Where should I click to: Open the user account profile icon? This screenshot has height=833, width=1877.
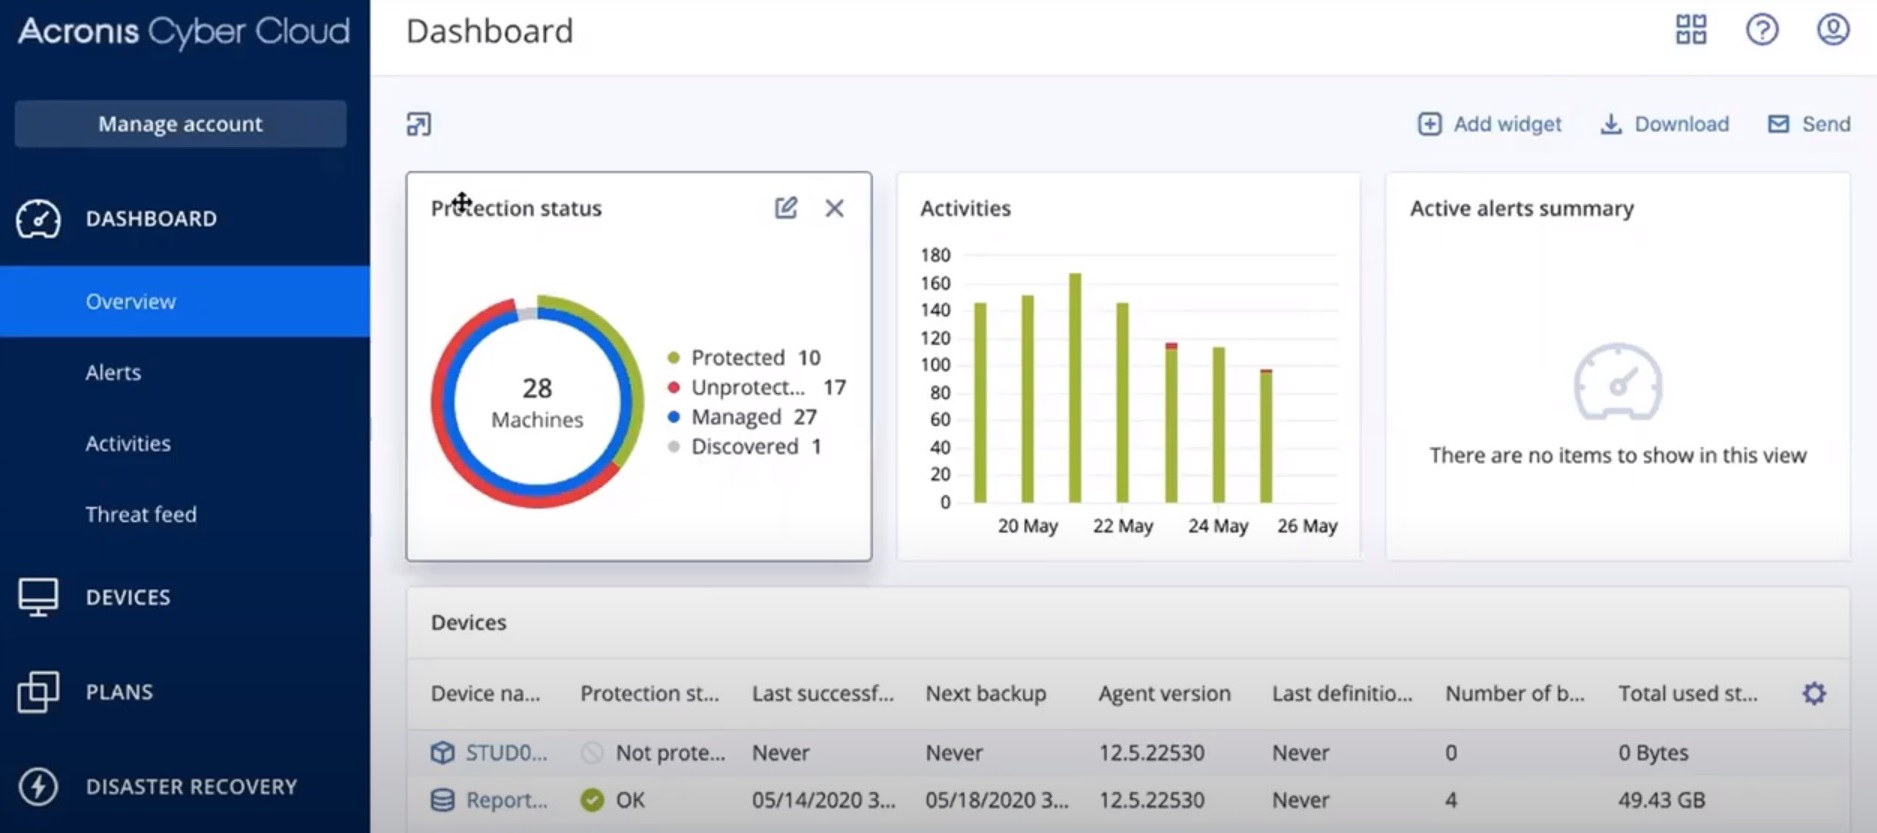(x=1832, y=30)
